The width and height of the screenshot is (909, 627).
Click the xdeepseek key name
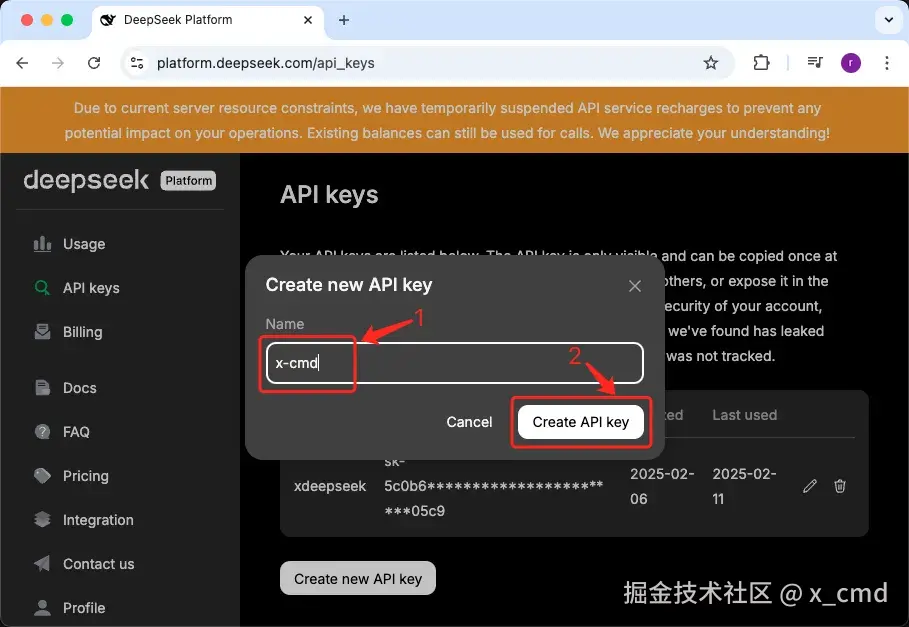[x=330, y=486]
